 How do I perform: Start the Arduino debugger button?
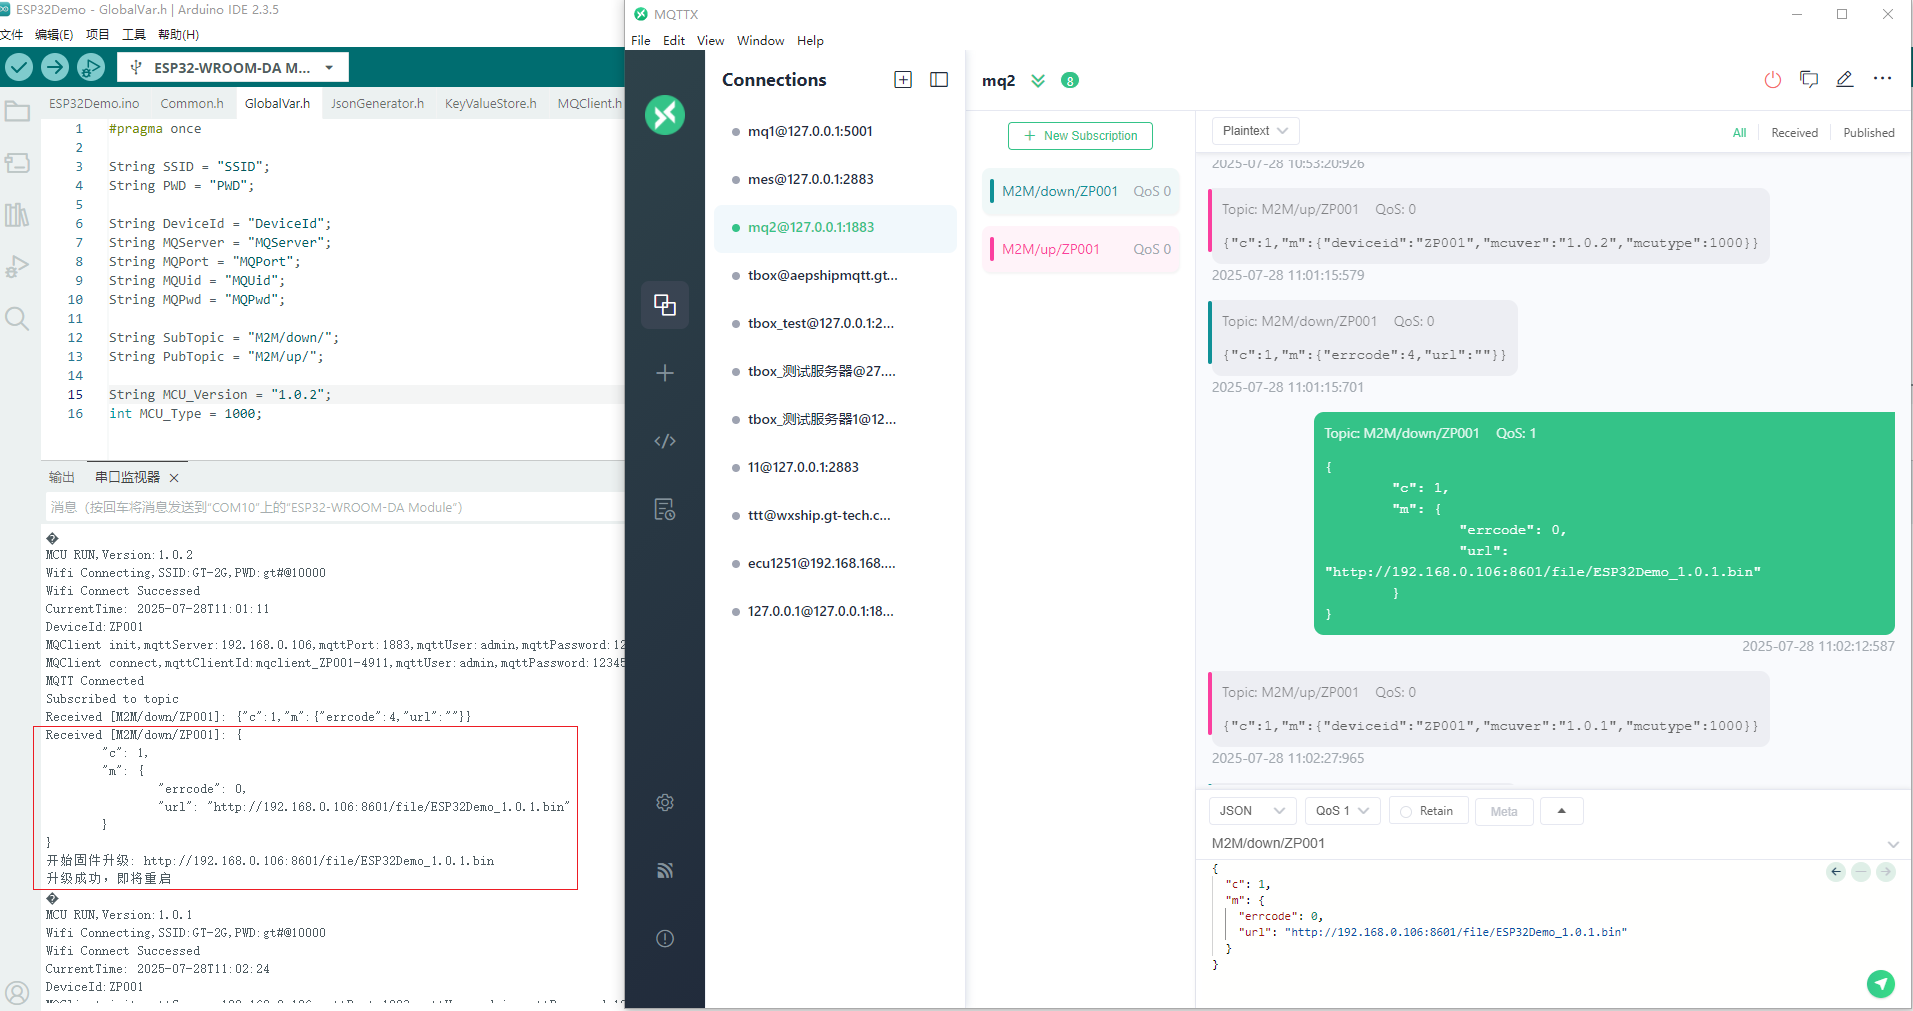[x=91, y=67]
